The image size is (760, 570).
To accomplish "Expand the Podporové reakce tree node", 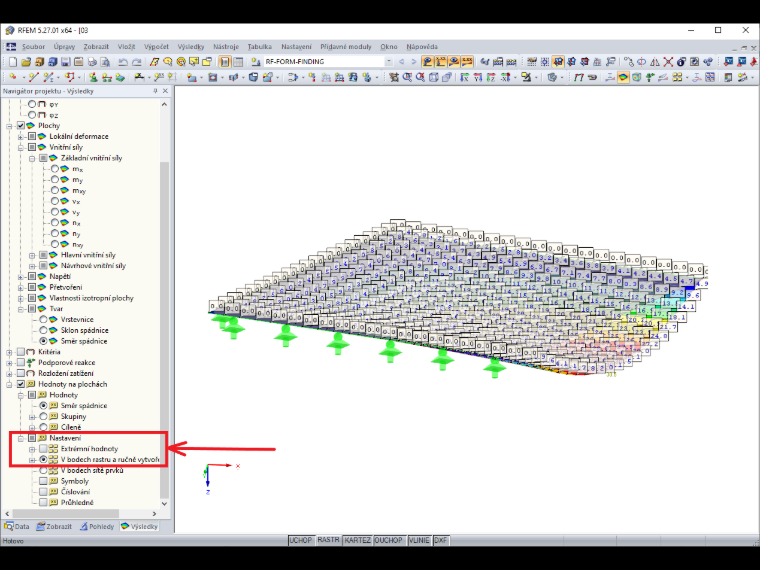I will tap(9, 363).
